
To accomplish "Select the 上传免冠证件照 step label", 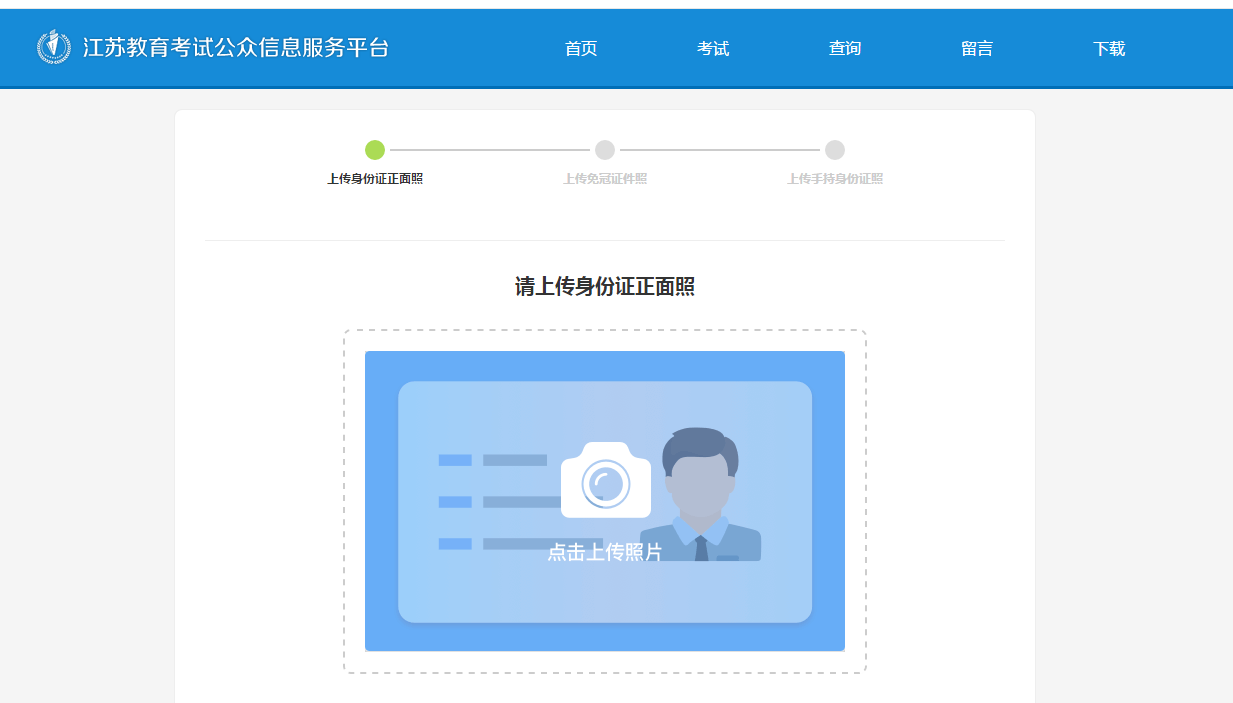I will click(x=605, y=179).
